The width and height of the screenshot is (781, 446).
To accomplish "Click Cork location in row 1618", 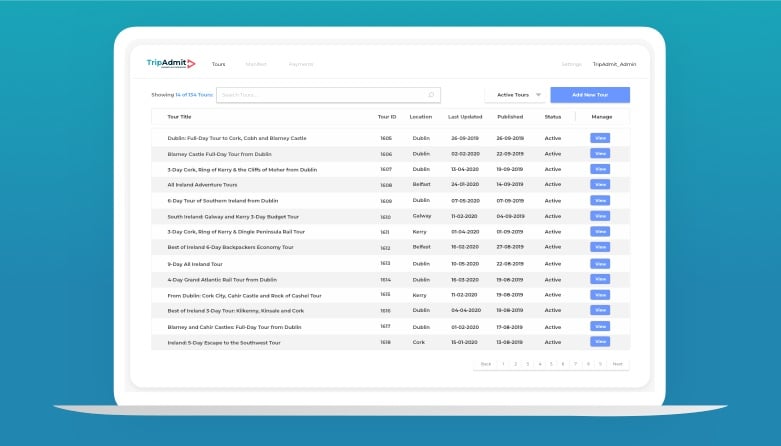I will click(x=419, y=342).
